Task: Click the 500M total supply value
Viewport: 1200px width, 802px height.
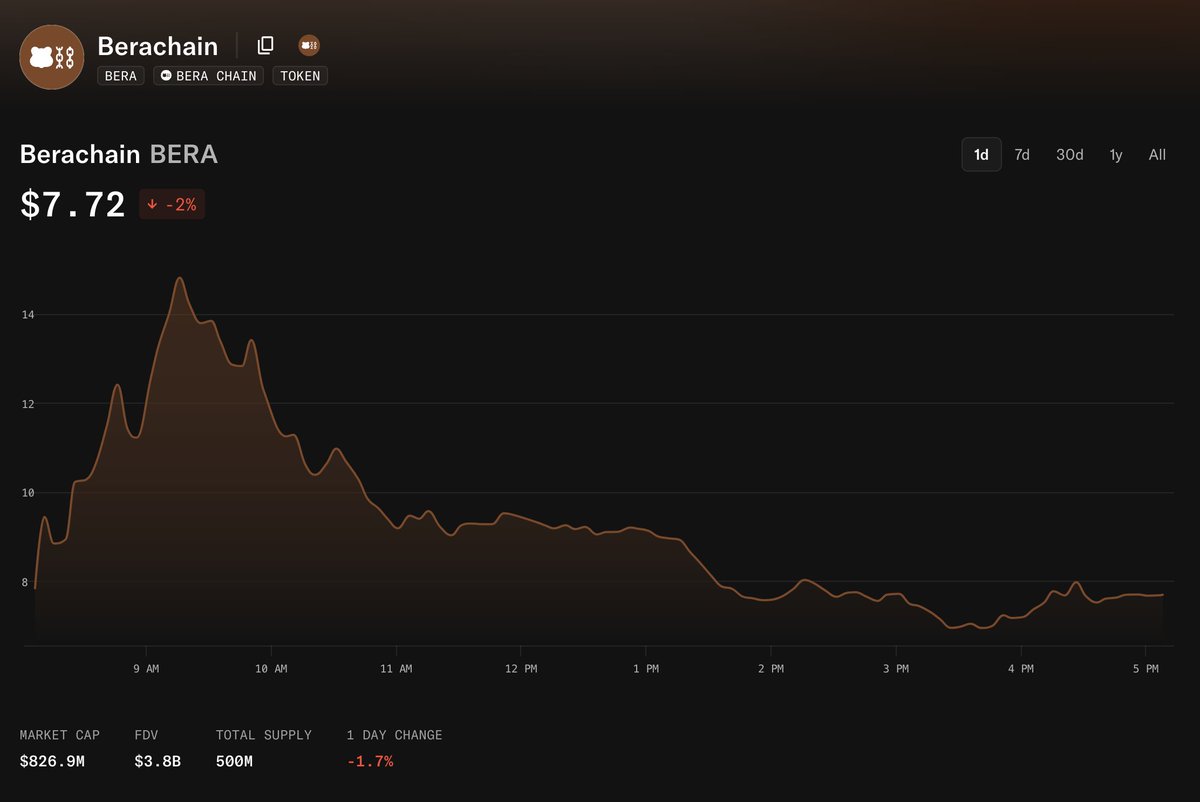Action: click(234, 761)
